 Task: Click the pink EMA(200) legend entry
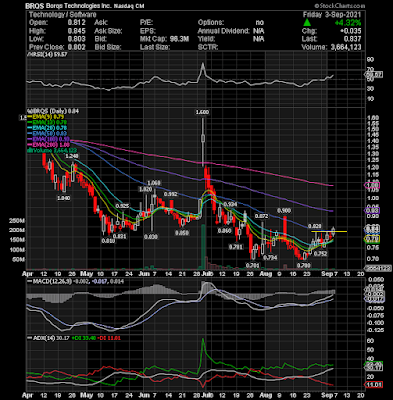(x=49, y=145)
